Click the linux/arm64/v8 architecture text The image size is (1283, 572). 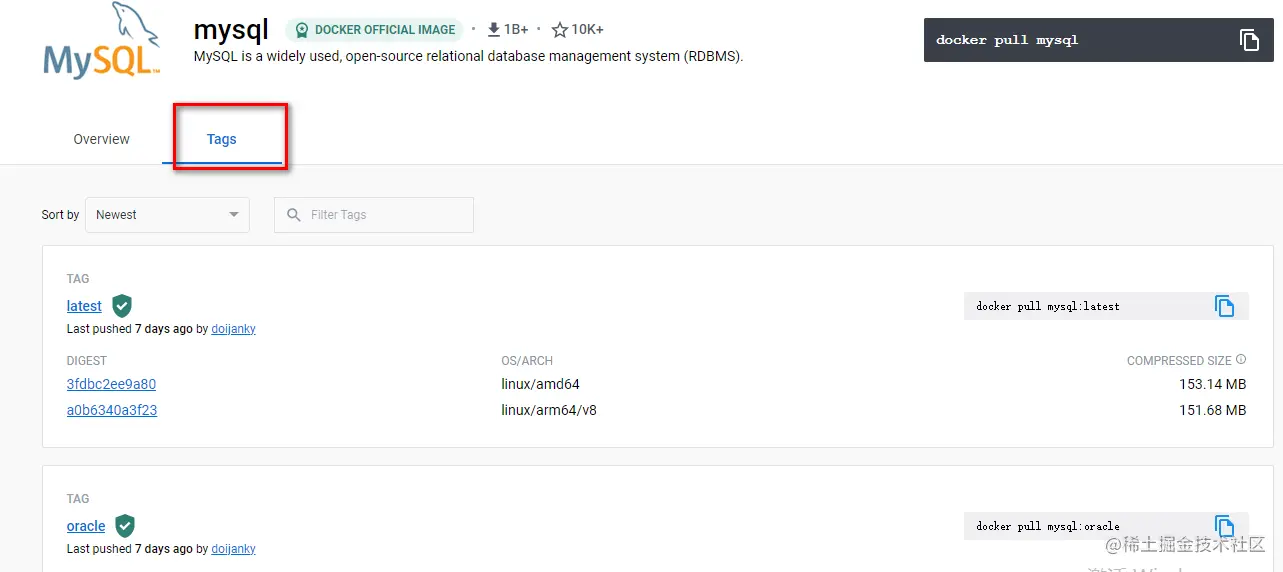(x=549, y=410)
